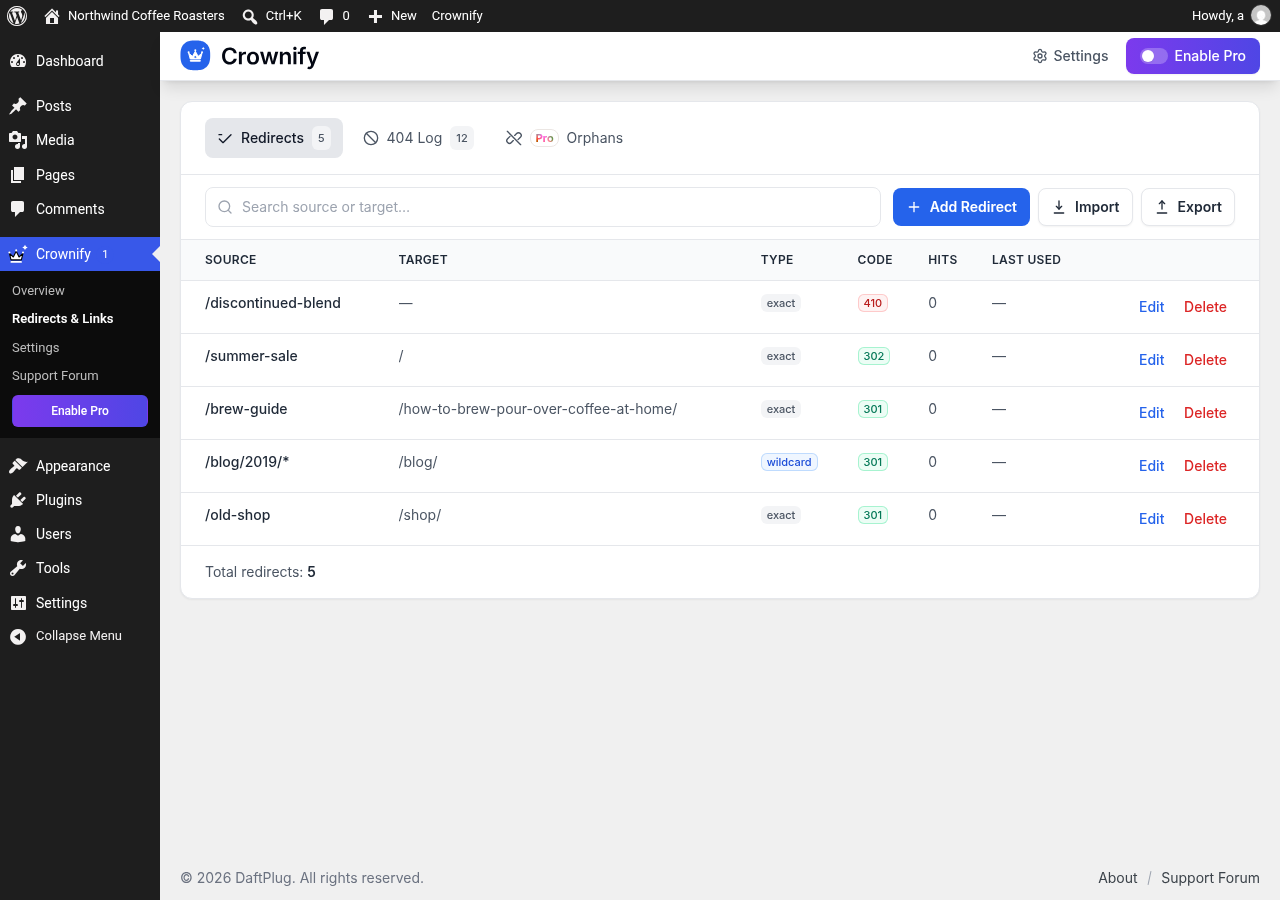Focus the search source or target field
Image resolution: width=1280 pixels, height=900 pixels.
(x=543, y=207)
